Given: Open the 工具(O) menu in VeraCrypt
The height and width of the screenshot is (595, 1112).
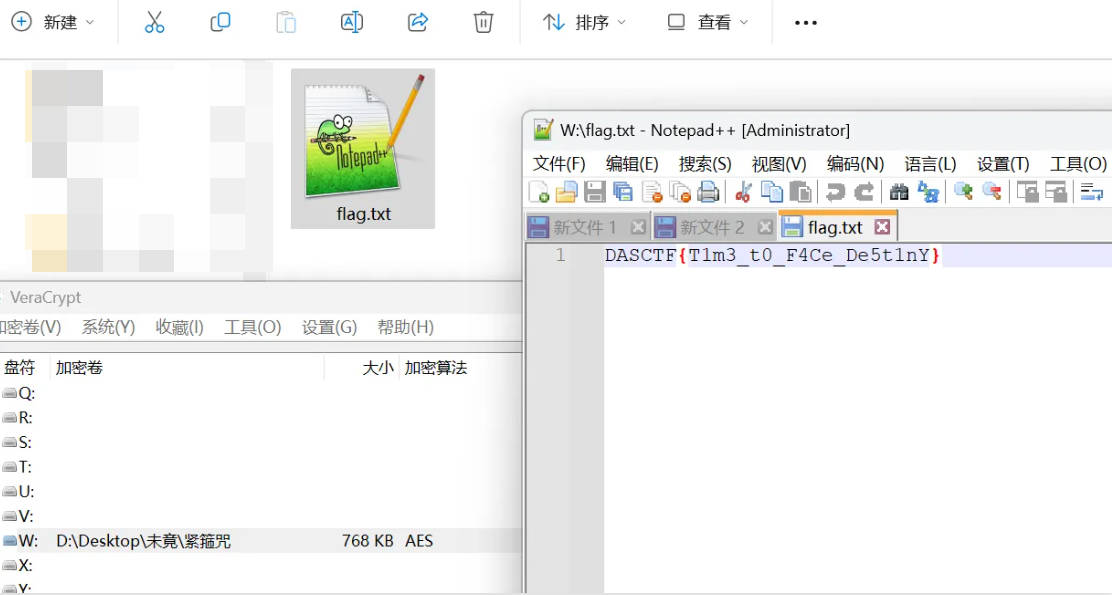Looking at the screenshot, I should pos(252,327).
